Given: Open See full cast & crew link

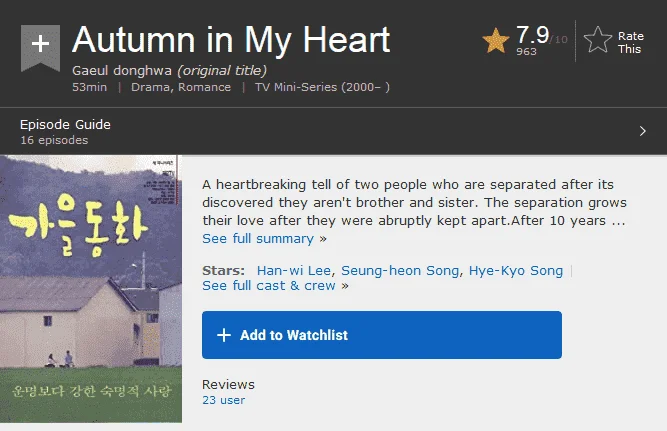Looking at the screenshot, I should pyautogui.click(x=275, y=285).
